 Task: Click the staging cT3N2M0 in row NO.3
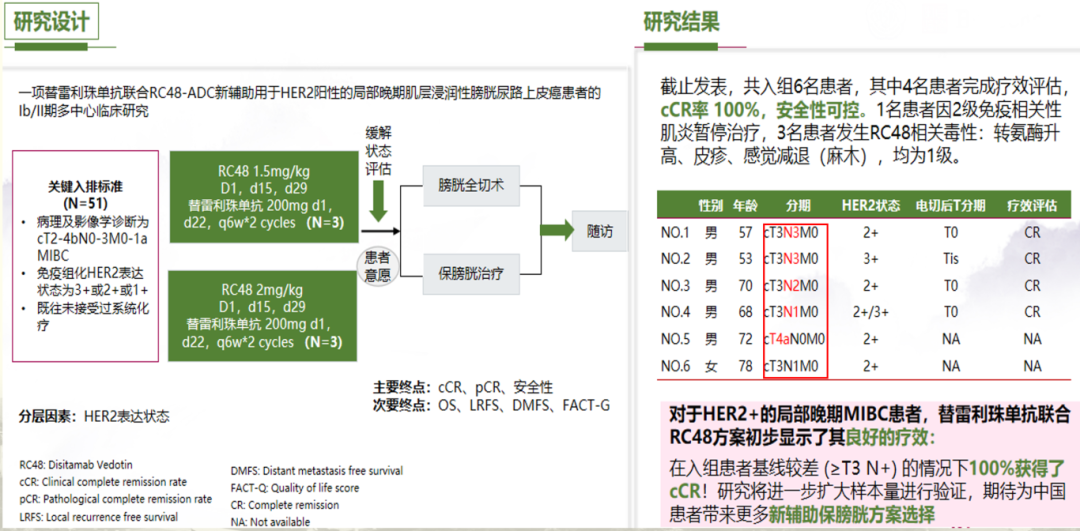792,286
